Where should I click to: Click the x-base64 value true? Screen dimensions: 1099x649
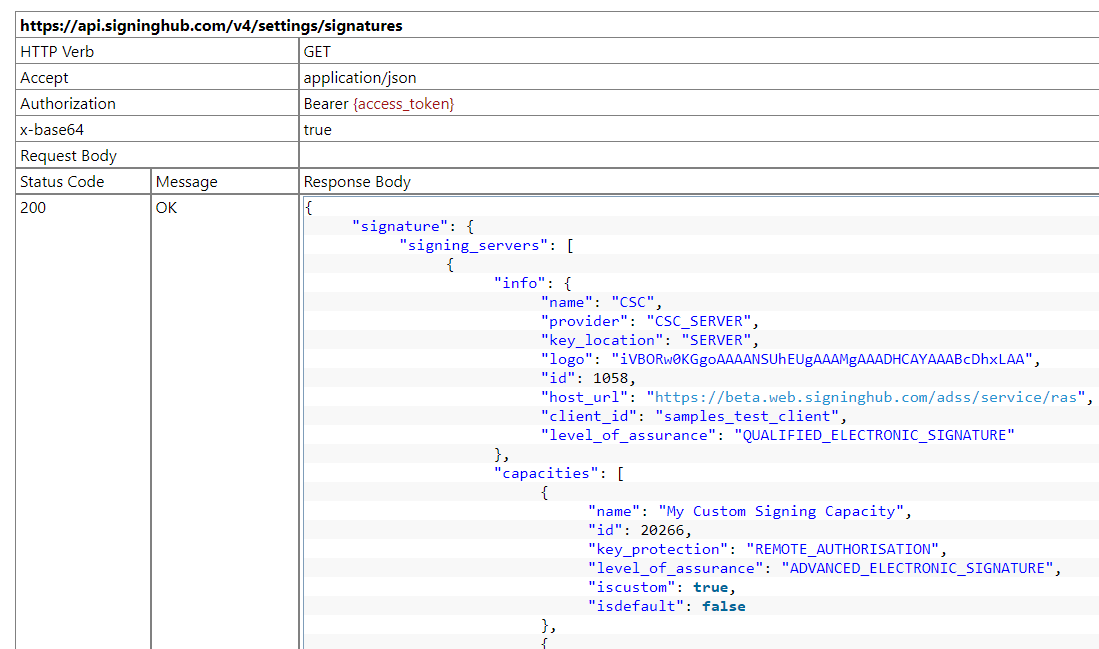[317, 130]
